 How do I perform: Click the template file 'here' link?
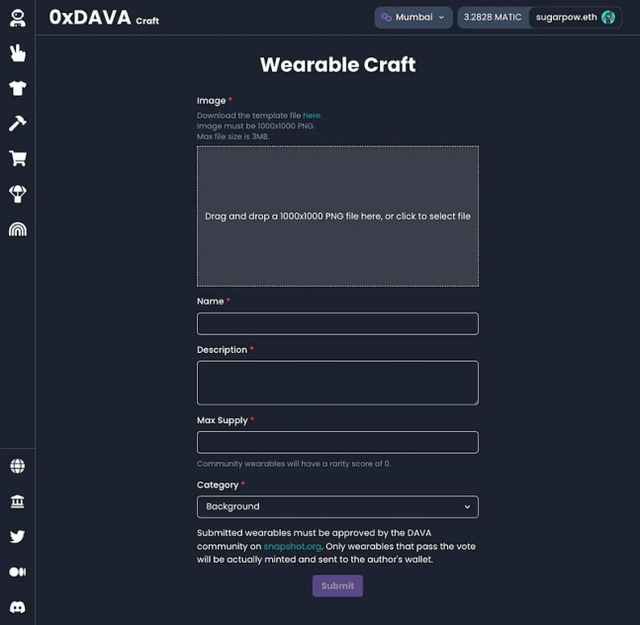(311, 116)
